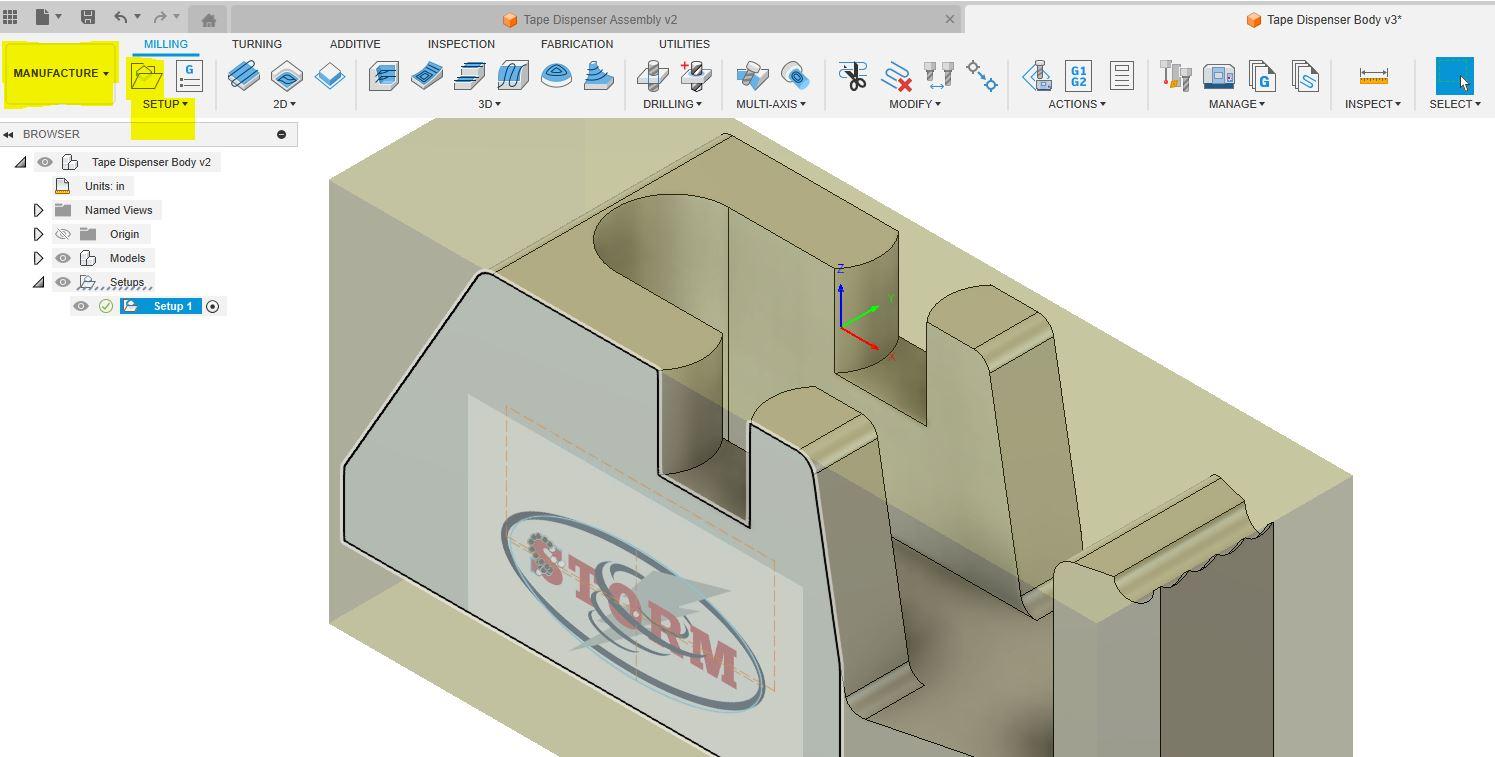Image resolution: width=1495 pixels, height=757 pixels.
Task: Show the hidden Origin folder
Action: [x=63, y=234]
